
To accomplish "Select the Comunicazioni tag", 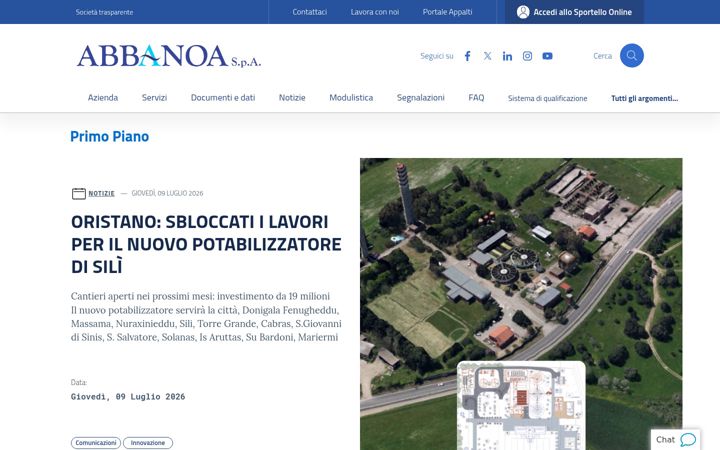I will pyautogui.click(x=96, y=443).
